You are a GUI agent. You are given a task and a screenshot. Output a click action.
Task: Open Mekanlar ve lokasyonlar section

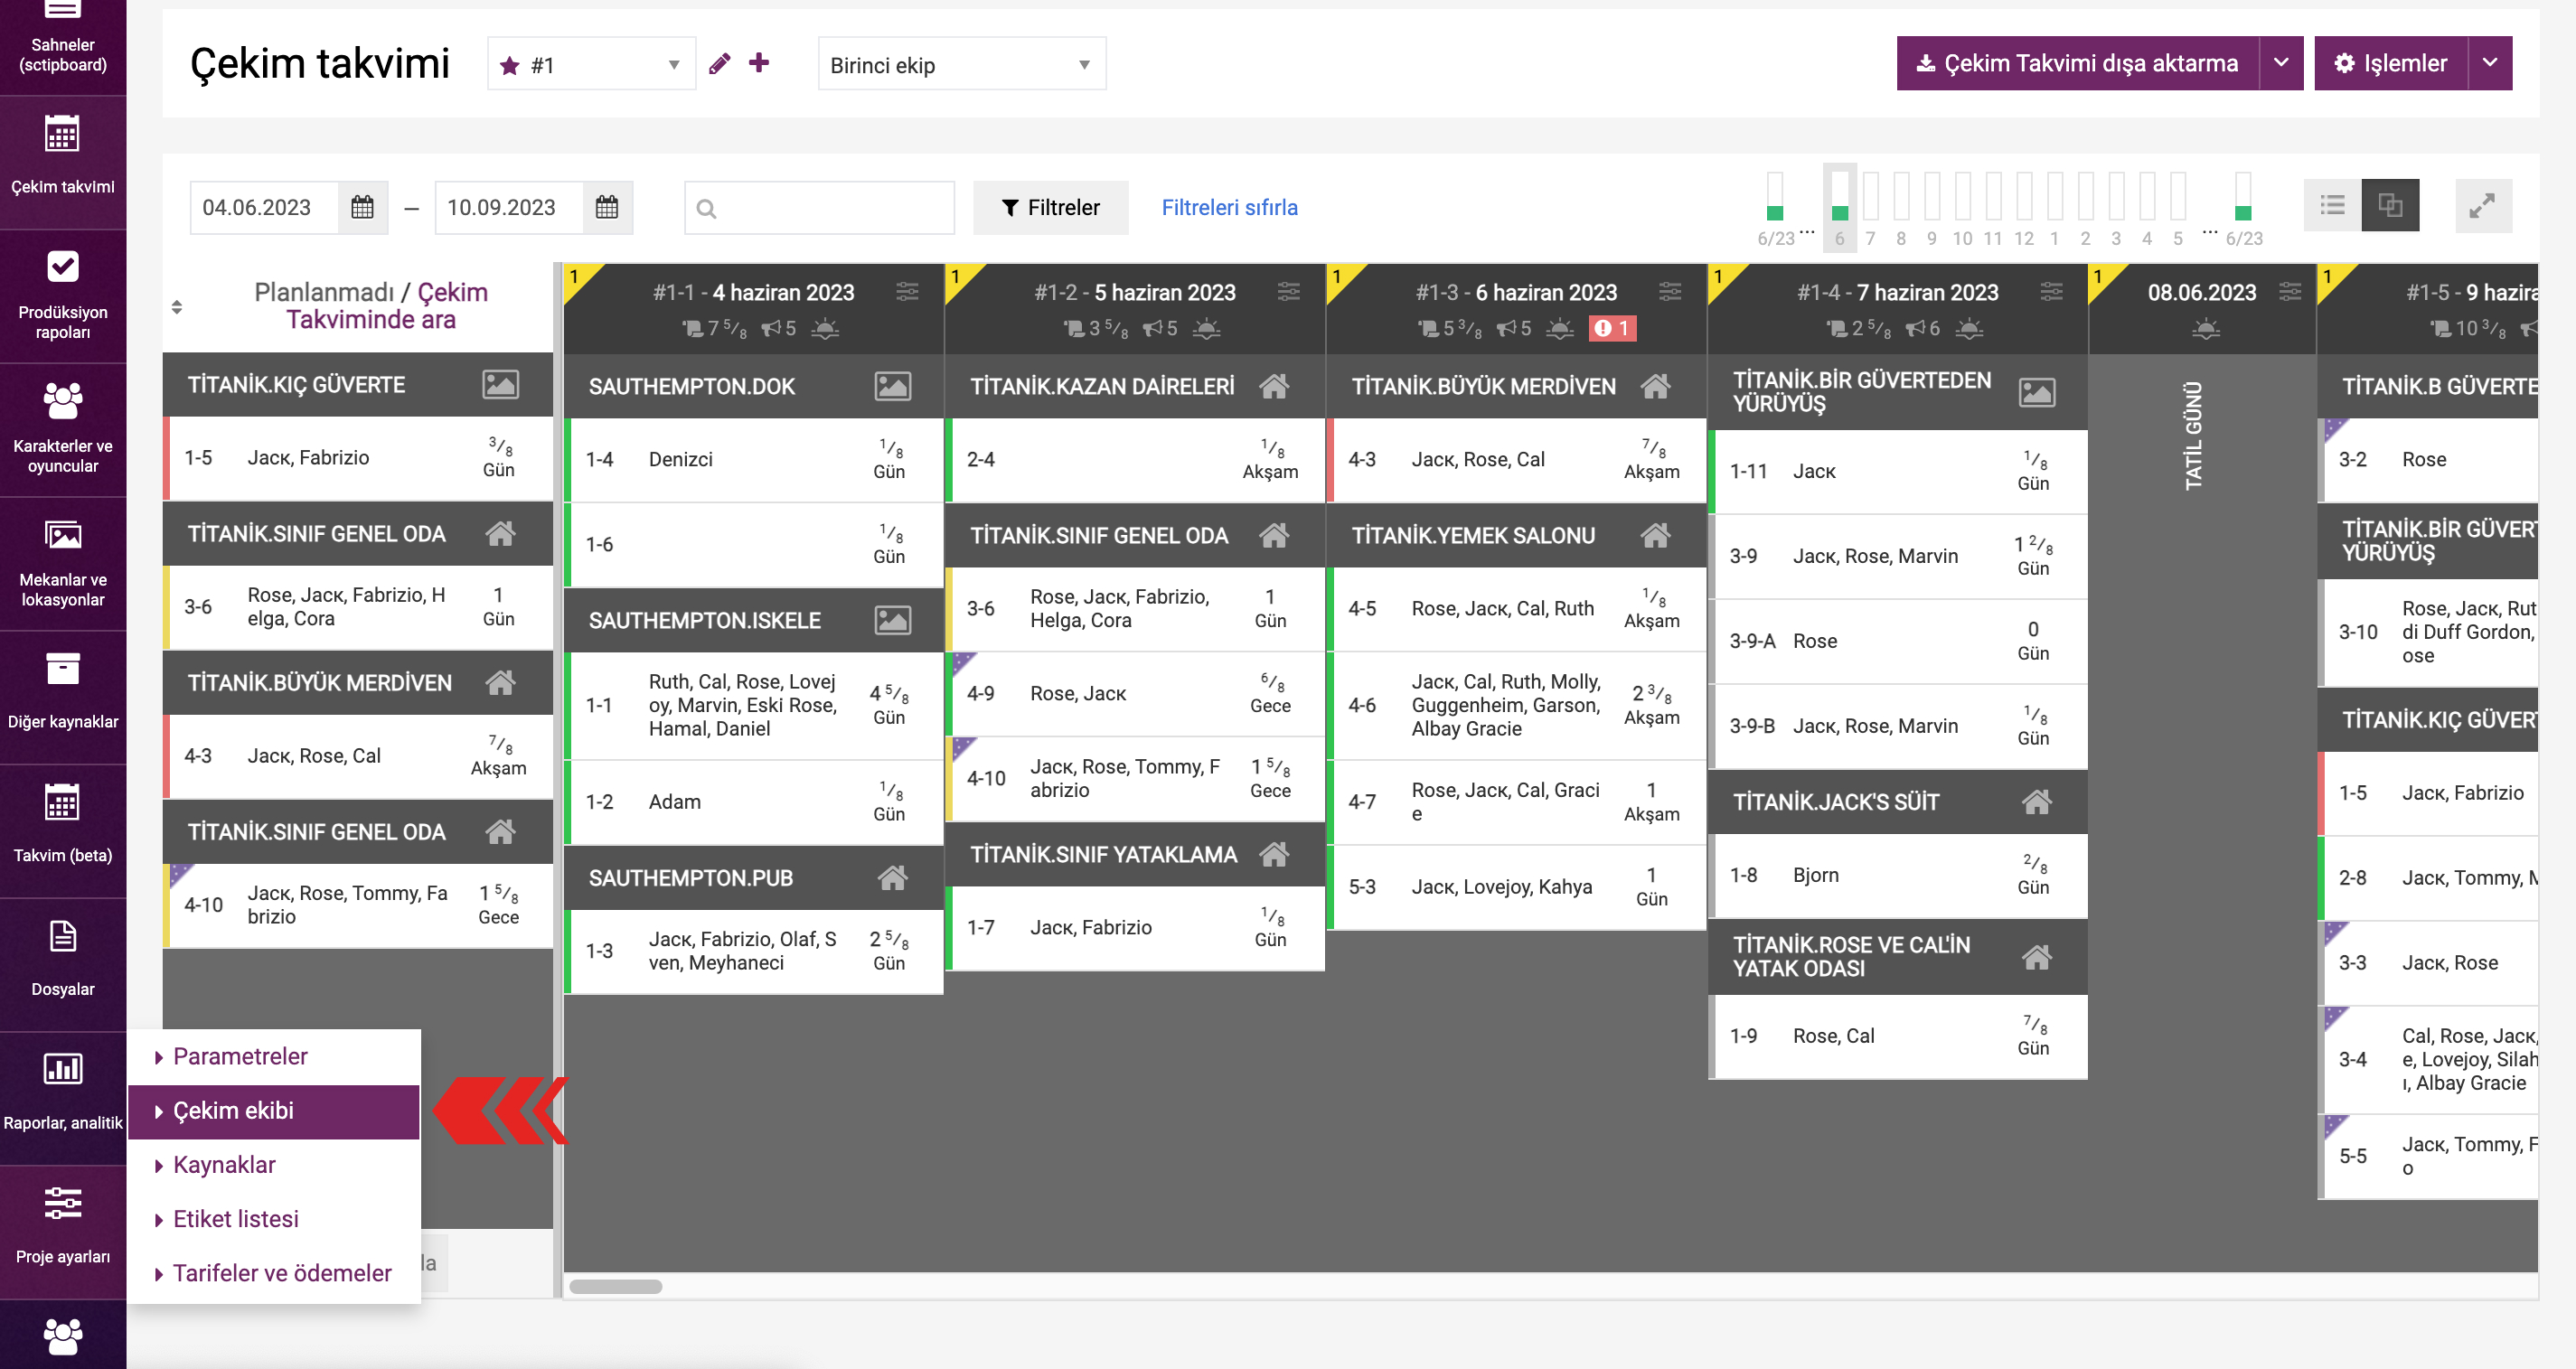63,565
